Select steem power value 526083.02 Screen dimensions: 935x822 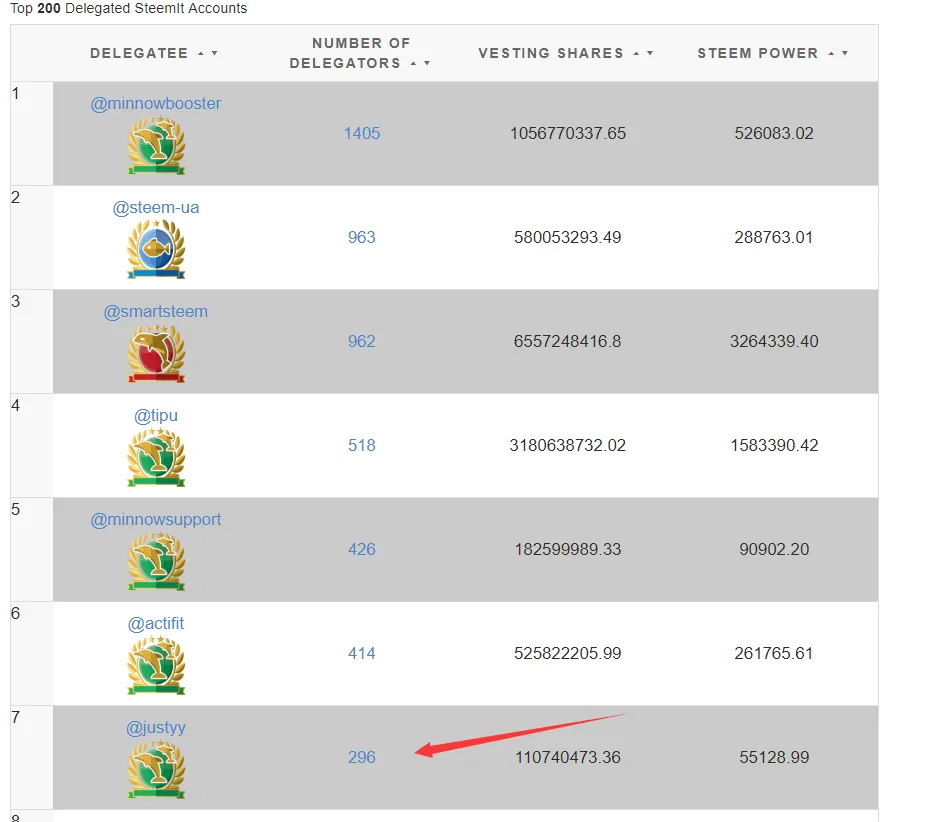click(x=774, y=133)
